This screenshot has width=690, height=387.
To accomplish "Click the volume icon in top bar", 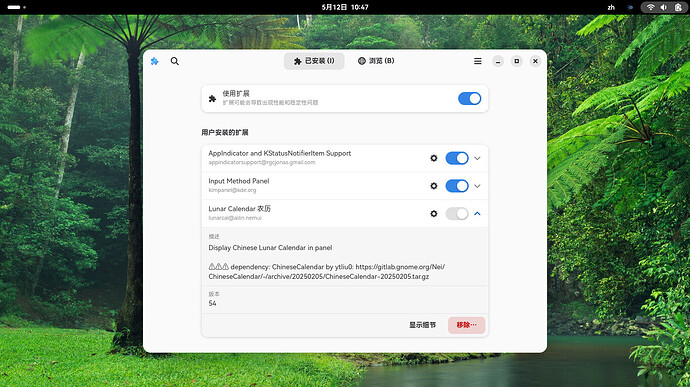I will pyautogui.click(x=664, y=7).
